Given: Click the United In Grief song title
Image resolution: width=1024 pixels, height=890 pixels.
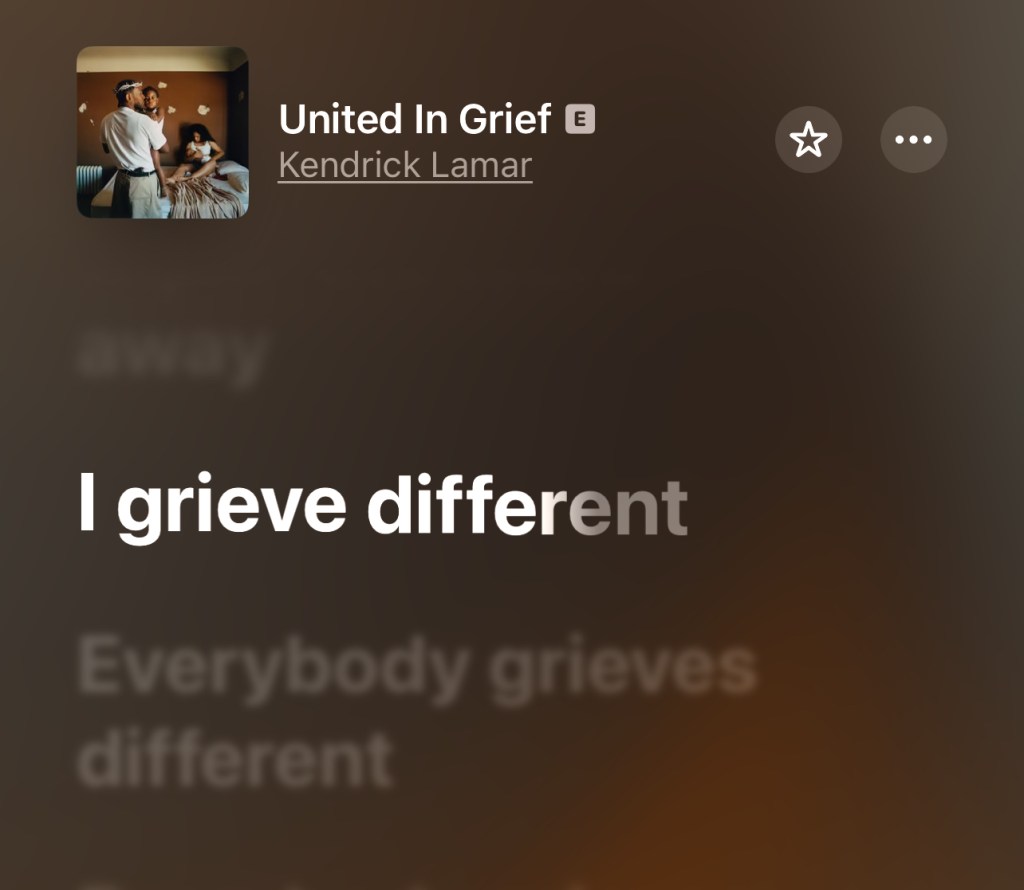Looking at the screenshot, I should (415, 119).
